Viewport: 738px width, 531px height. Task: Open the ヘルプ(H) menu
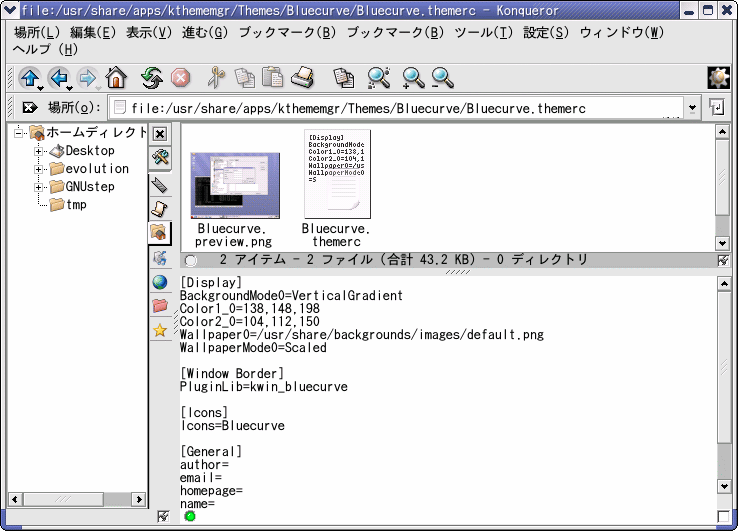(45, 49)
